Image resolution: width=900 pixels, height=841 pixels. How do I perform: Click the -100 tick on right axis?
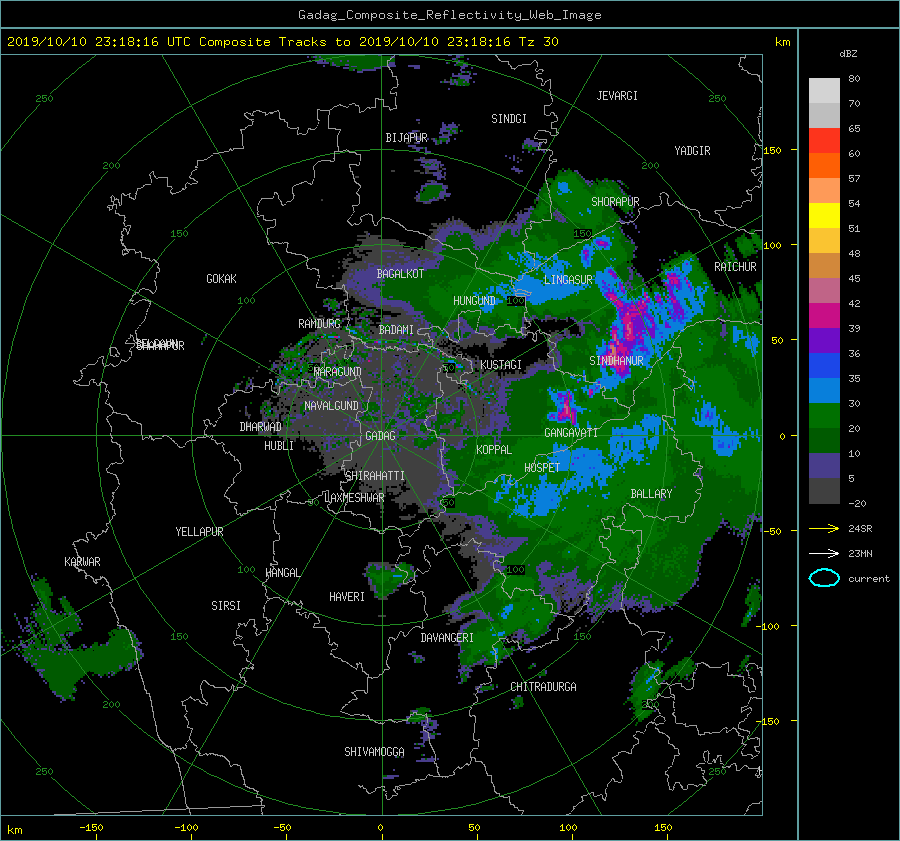[770, 626]
